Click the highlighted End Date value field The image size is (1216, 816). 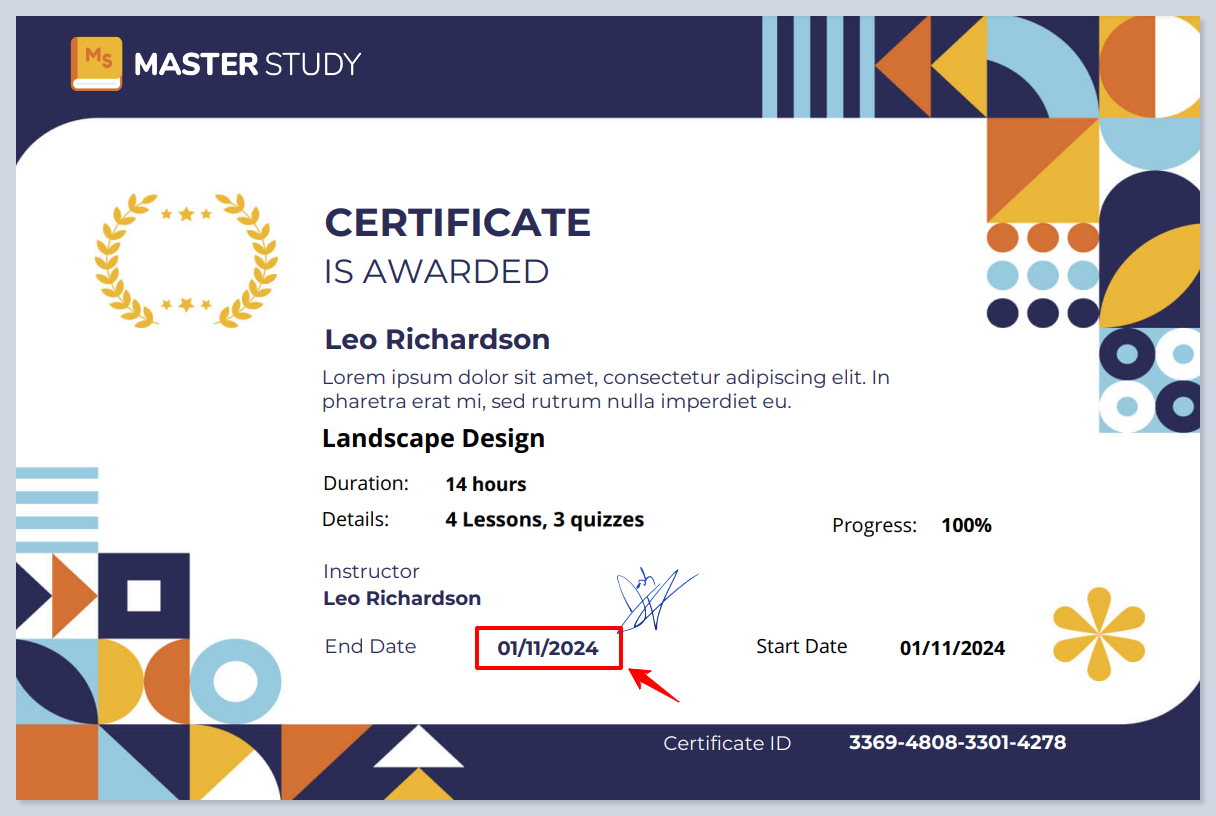[548, 648]
